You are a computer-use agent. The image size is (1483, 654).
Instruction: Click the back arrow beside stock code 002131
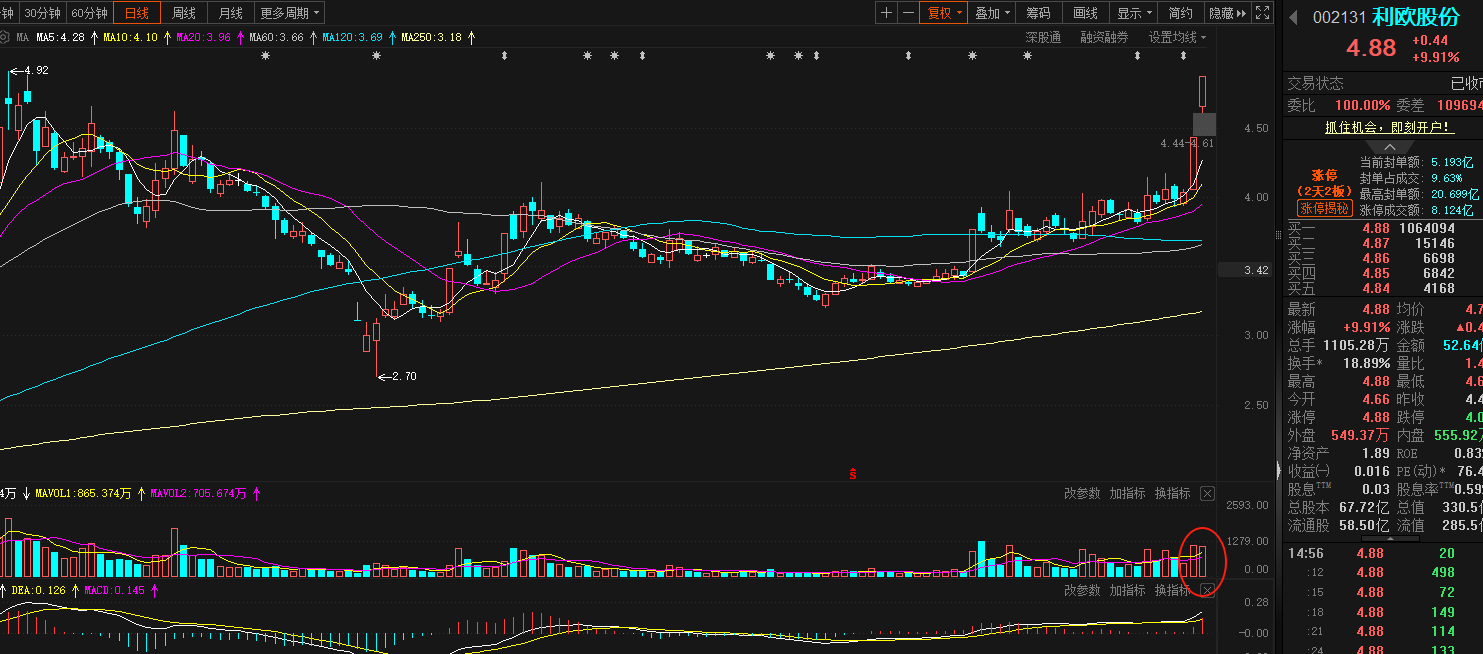coord(1292,17)
